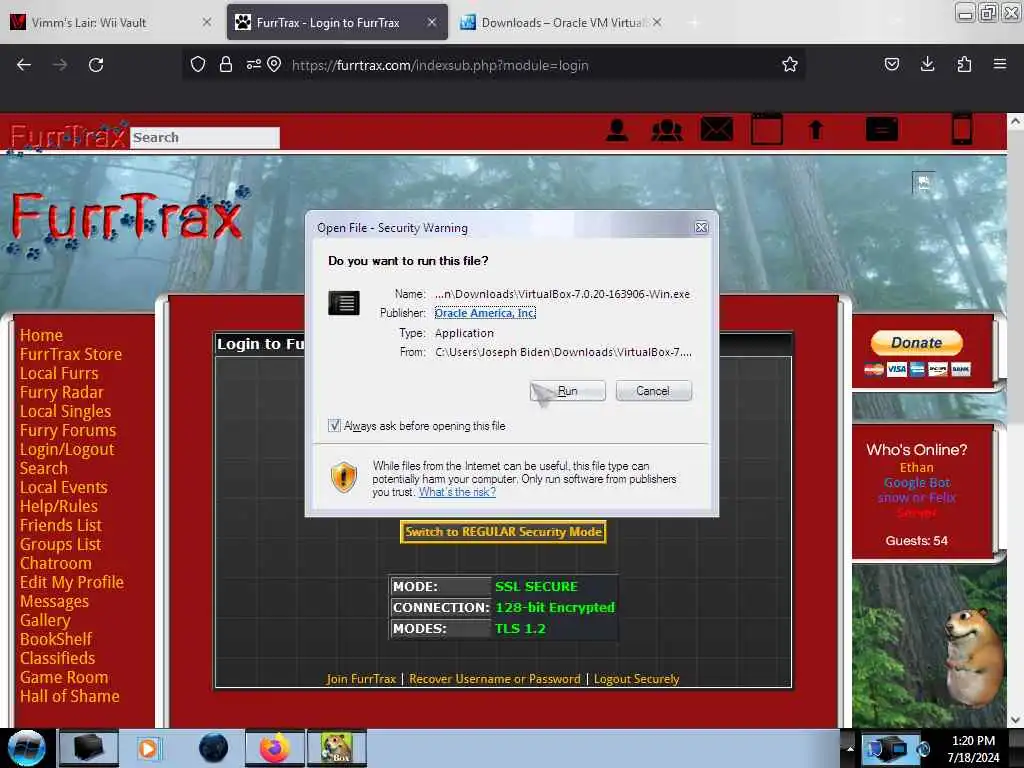Viewport: 1024px width, 768px height.
Task: Open the tracking protection shield icon
Action: [x=198, y=64]
